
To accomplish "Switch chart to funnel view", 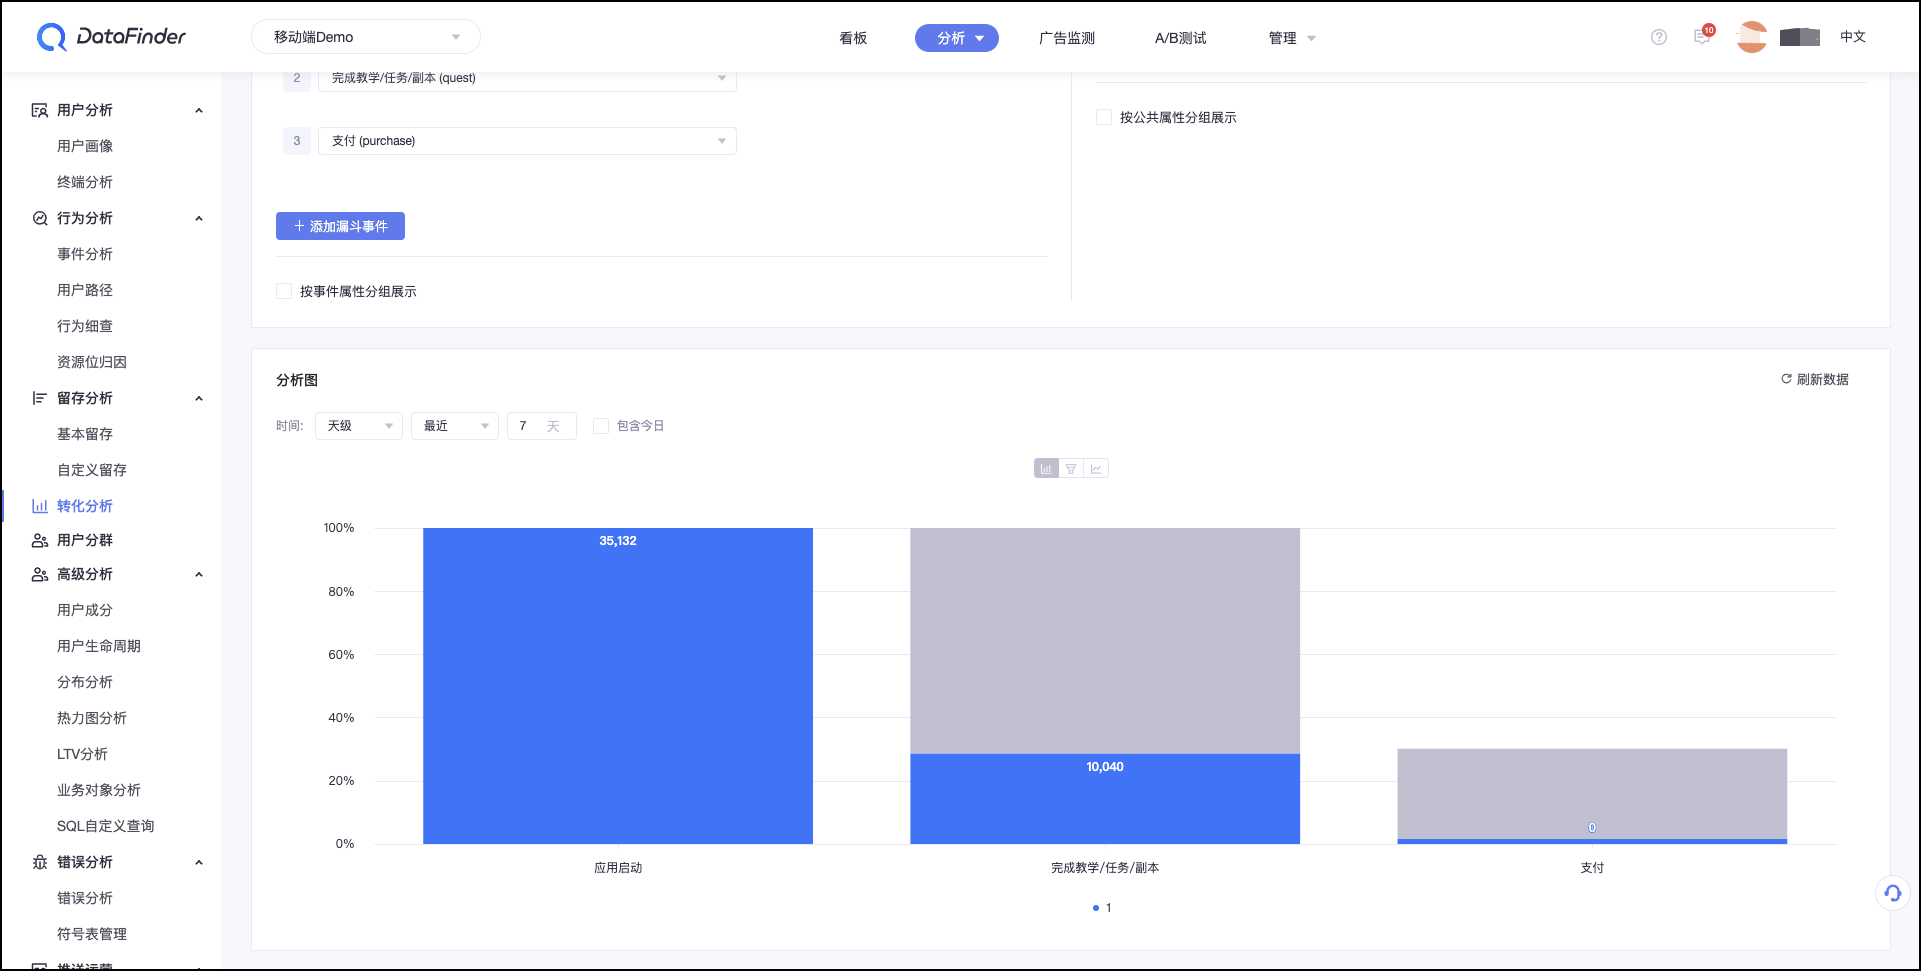I will pyautogui.click(x=1071, y=469).
